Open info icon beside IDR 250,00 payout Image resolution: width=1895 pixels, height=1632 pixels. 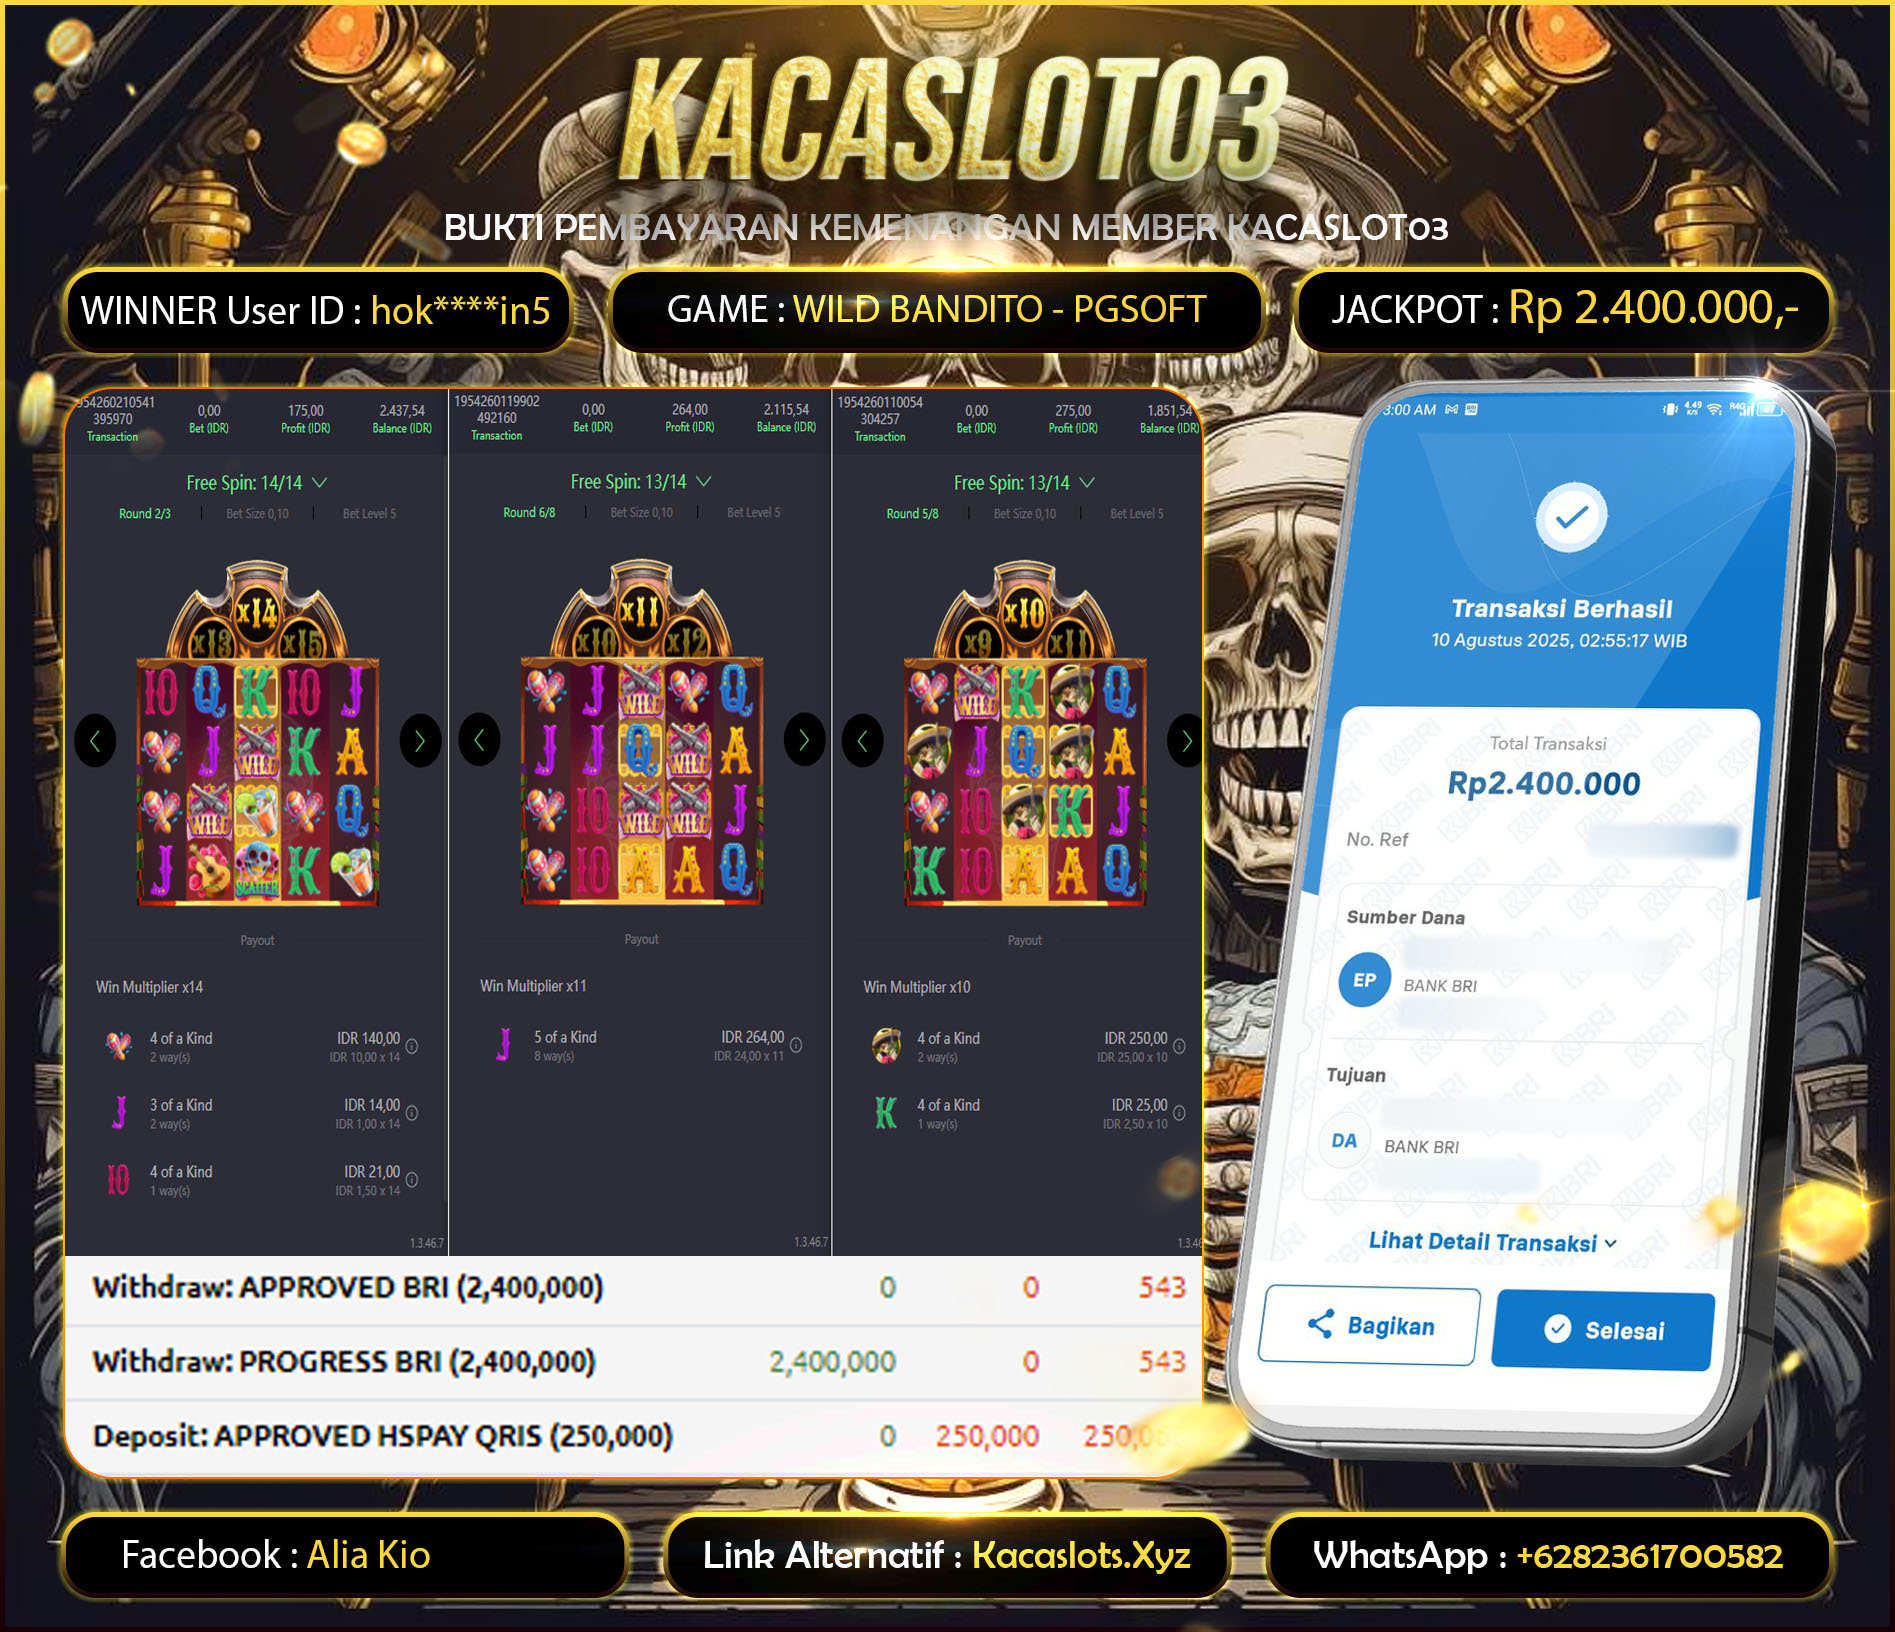pyautogui.click(x=1179, y=1046)
